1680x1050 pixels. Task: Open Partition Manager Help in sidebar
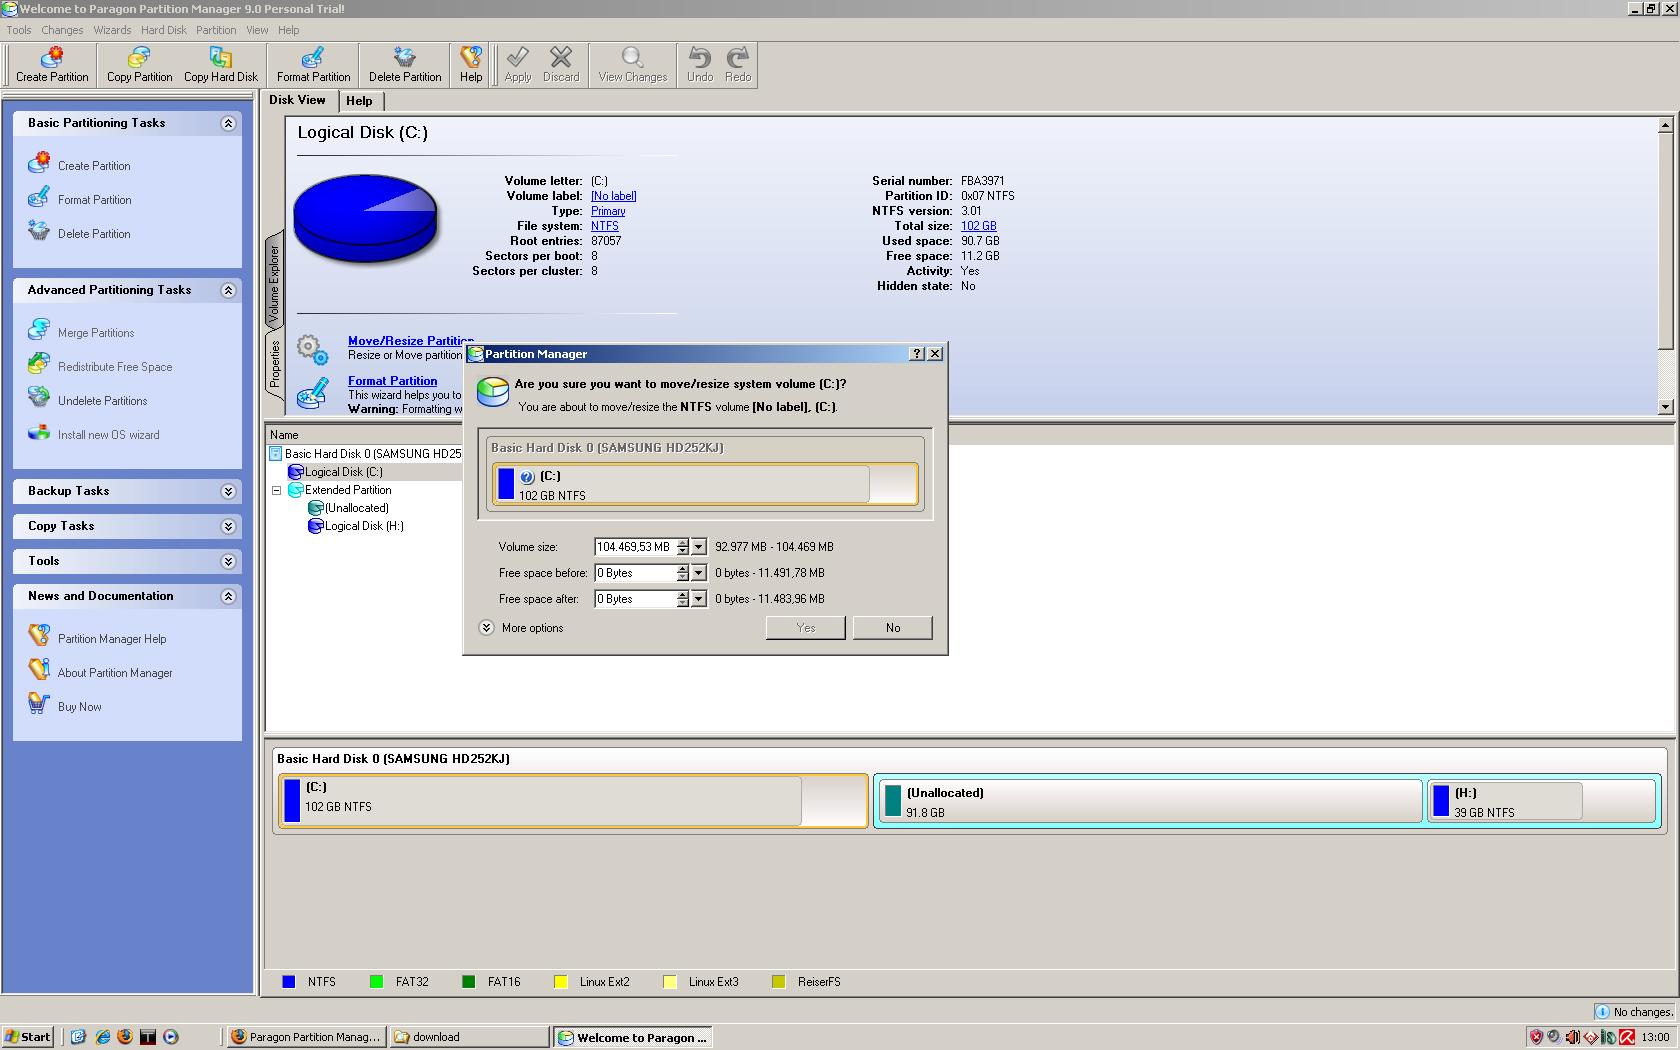tap(97, 637)
